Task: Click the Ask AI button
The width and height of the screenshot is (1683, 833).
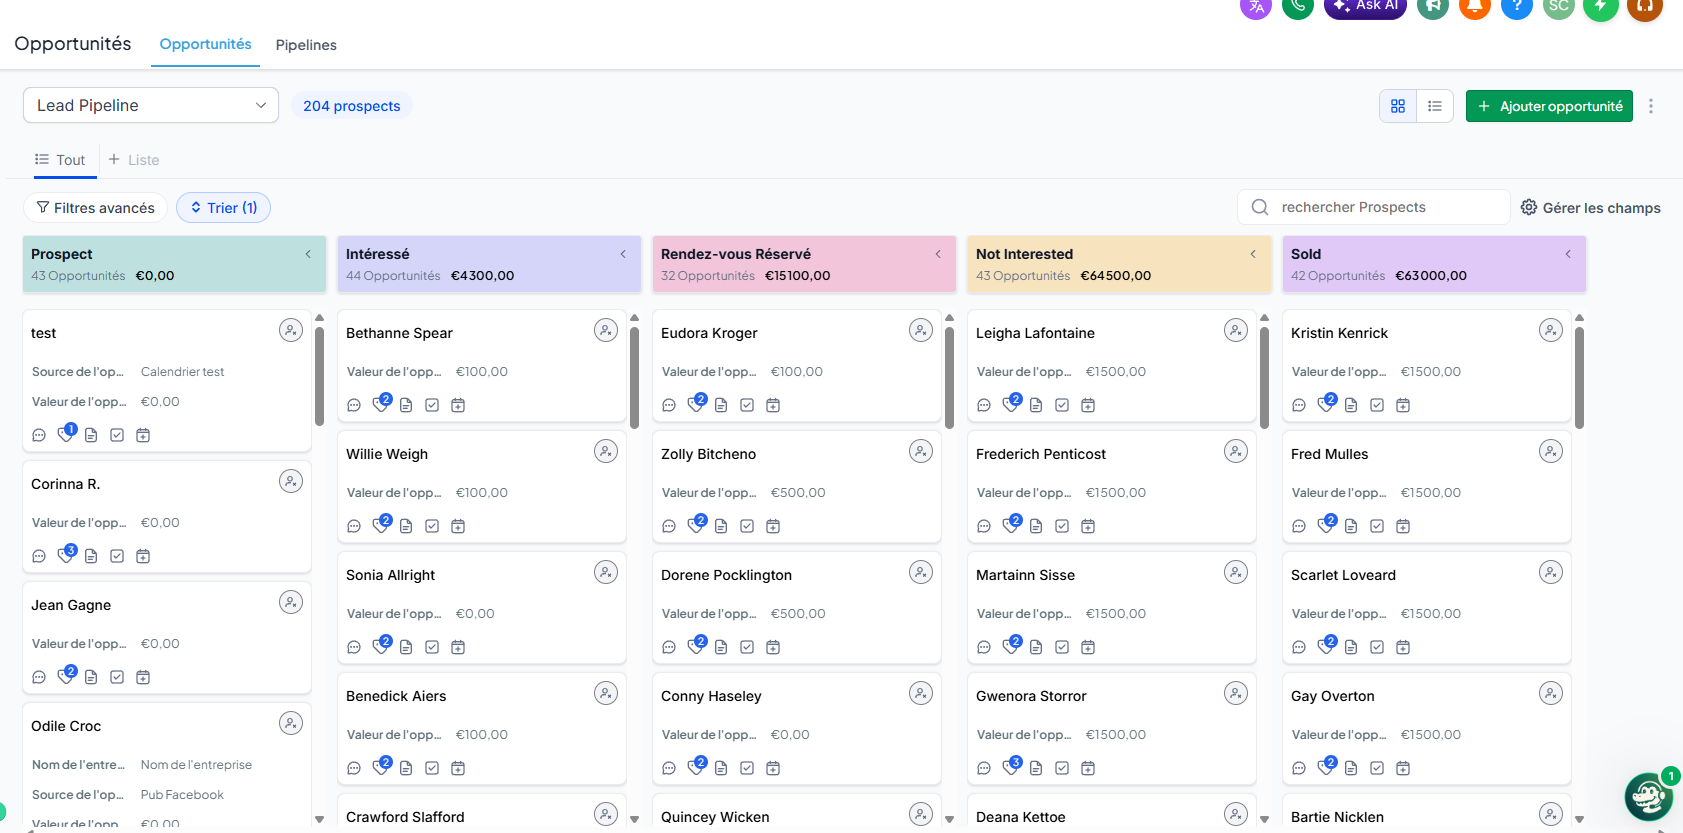Action: coord(1365,6)
